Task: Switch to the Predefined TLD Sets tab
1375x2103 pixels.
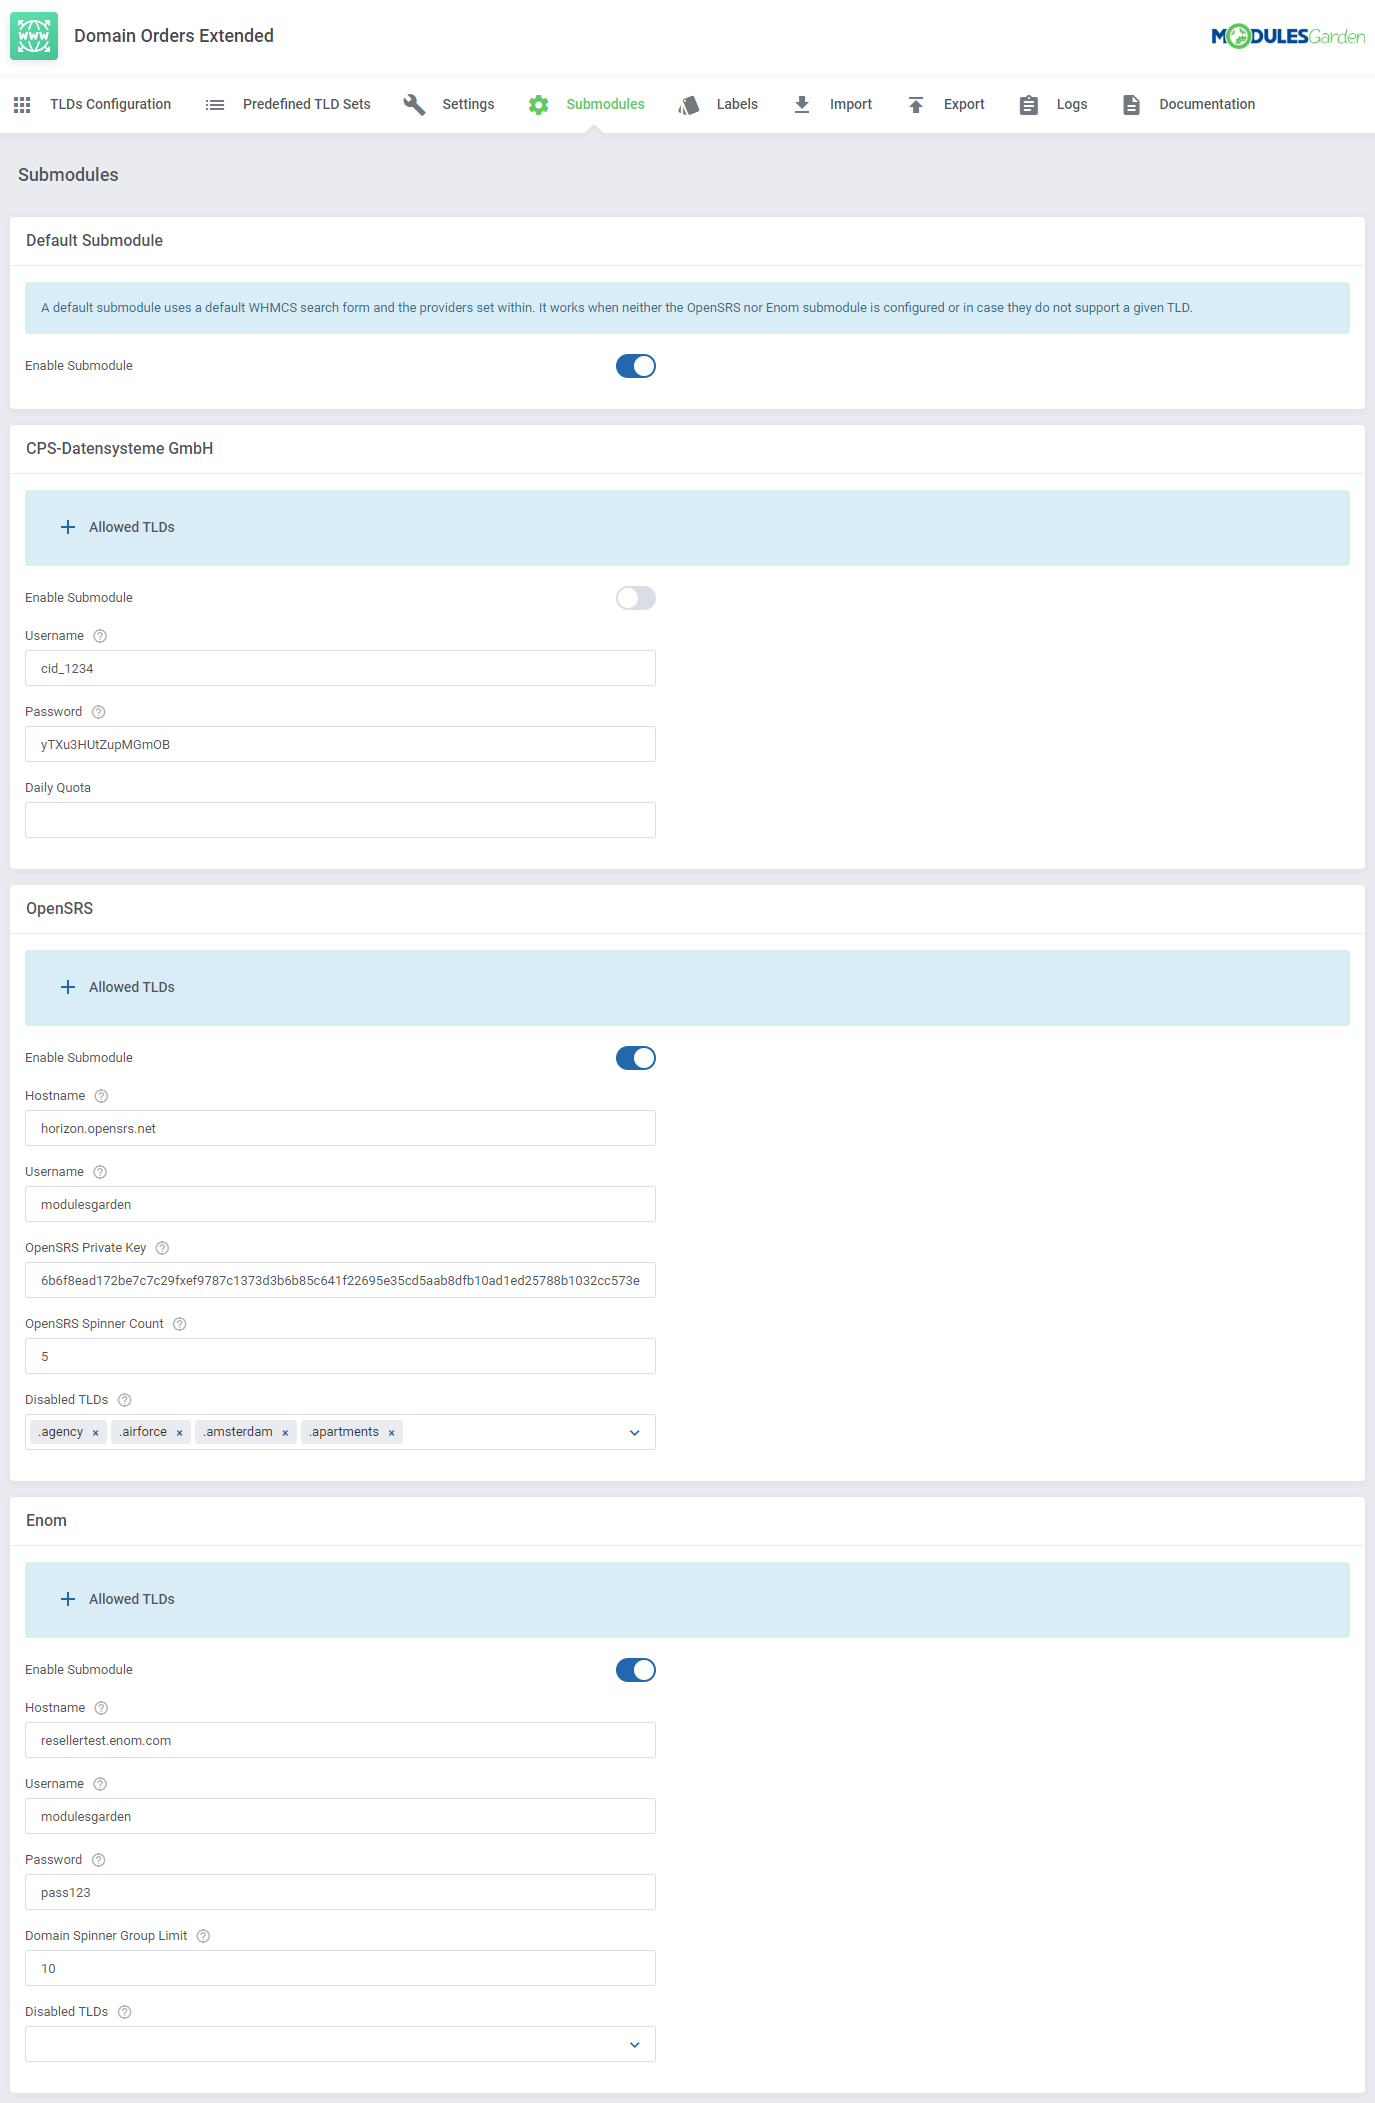Action: (x=288, y=104)
